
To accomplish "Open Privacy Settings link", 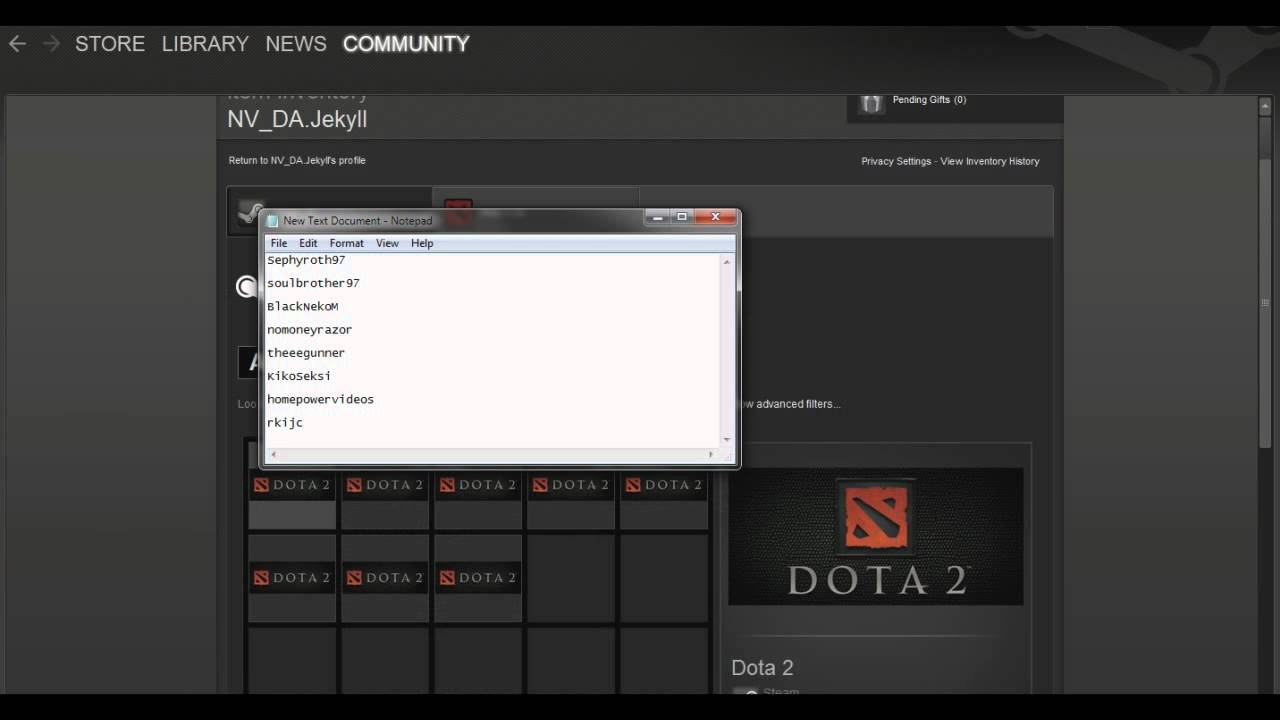I will coord(896,161).
